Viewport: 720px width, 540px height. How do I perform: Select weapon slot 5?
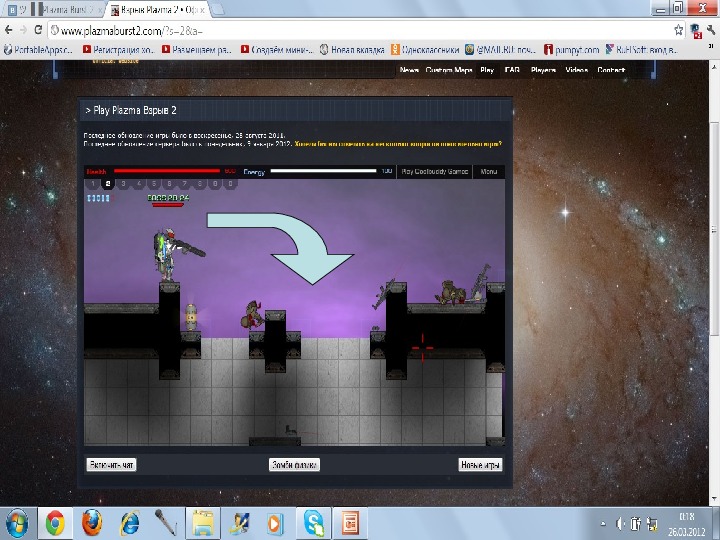point(154,184)
